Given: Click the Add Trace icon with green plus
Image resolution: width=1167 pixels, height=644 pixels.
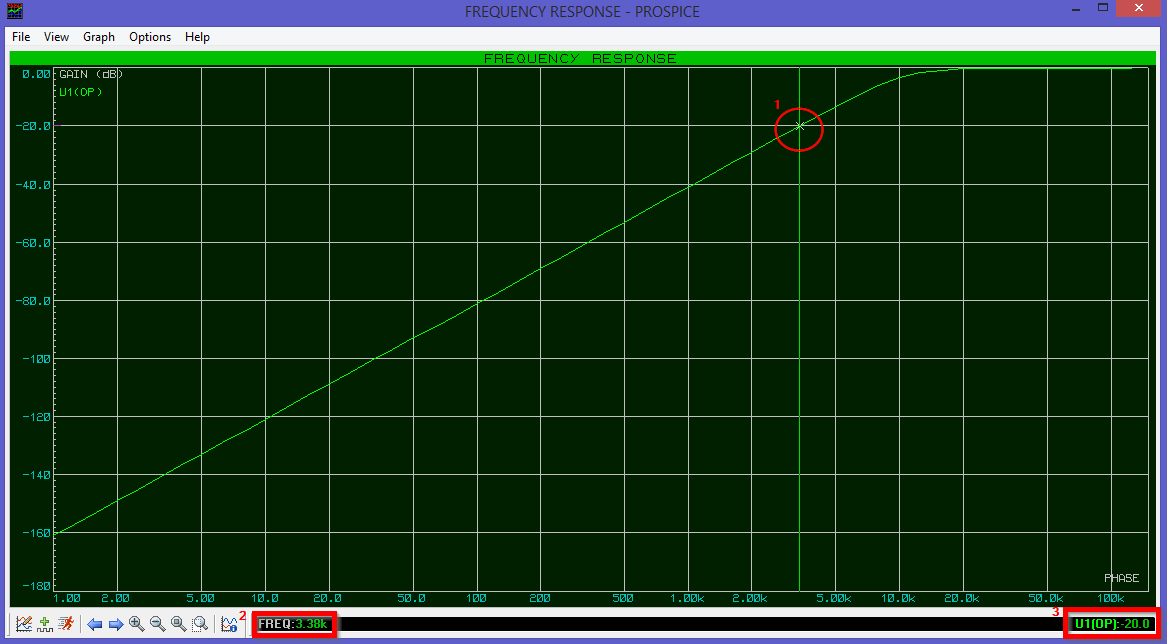Looking at the screenshot, I should [44, 625].
